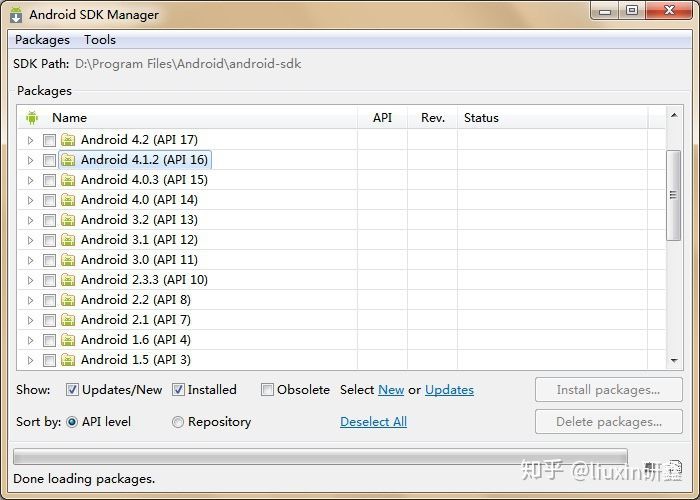
Task: Check the Android 4.0 (API 14) checkbox
Action: [x=49, y=200]
